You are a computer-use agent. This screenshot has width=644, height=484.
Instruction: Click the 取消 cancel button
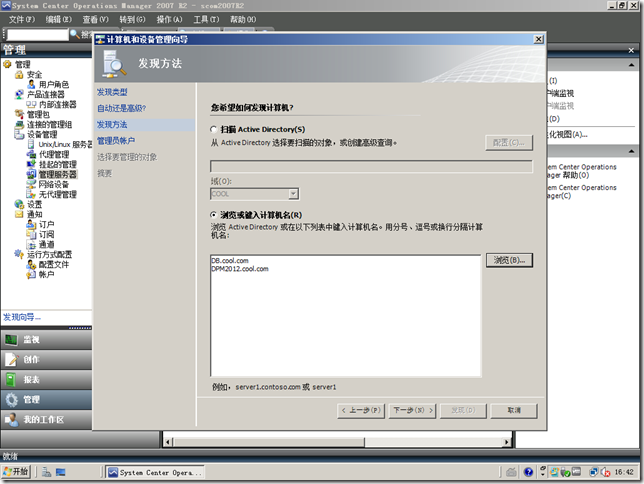click(514, 410)
